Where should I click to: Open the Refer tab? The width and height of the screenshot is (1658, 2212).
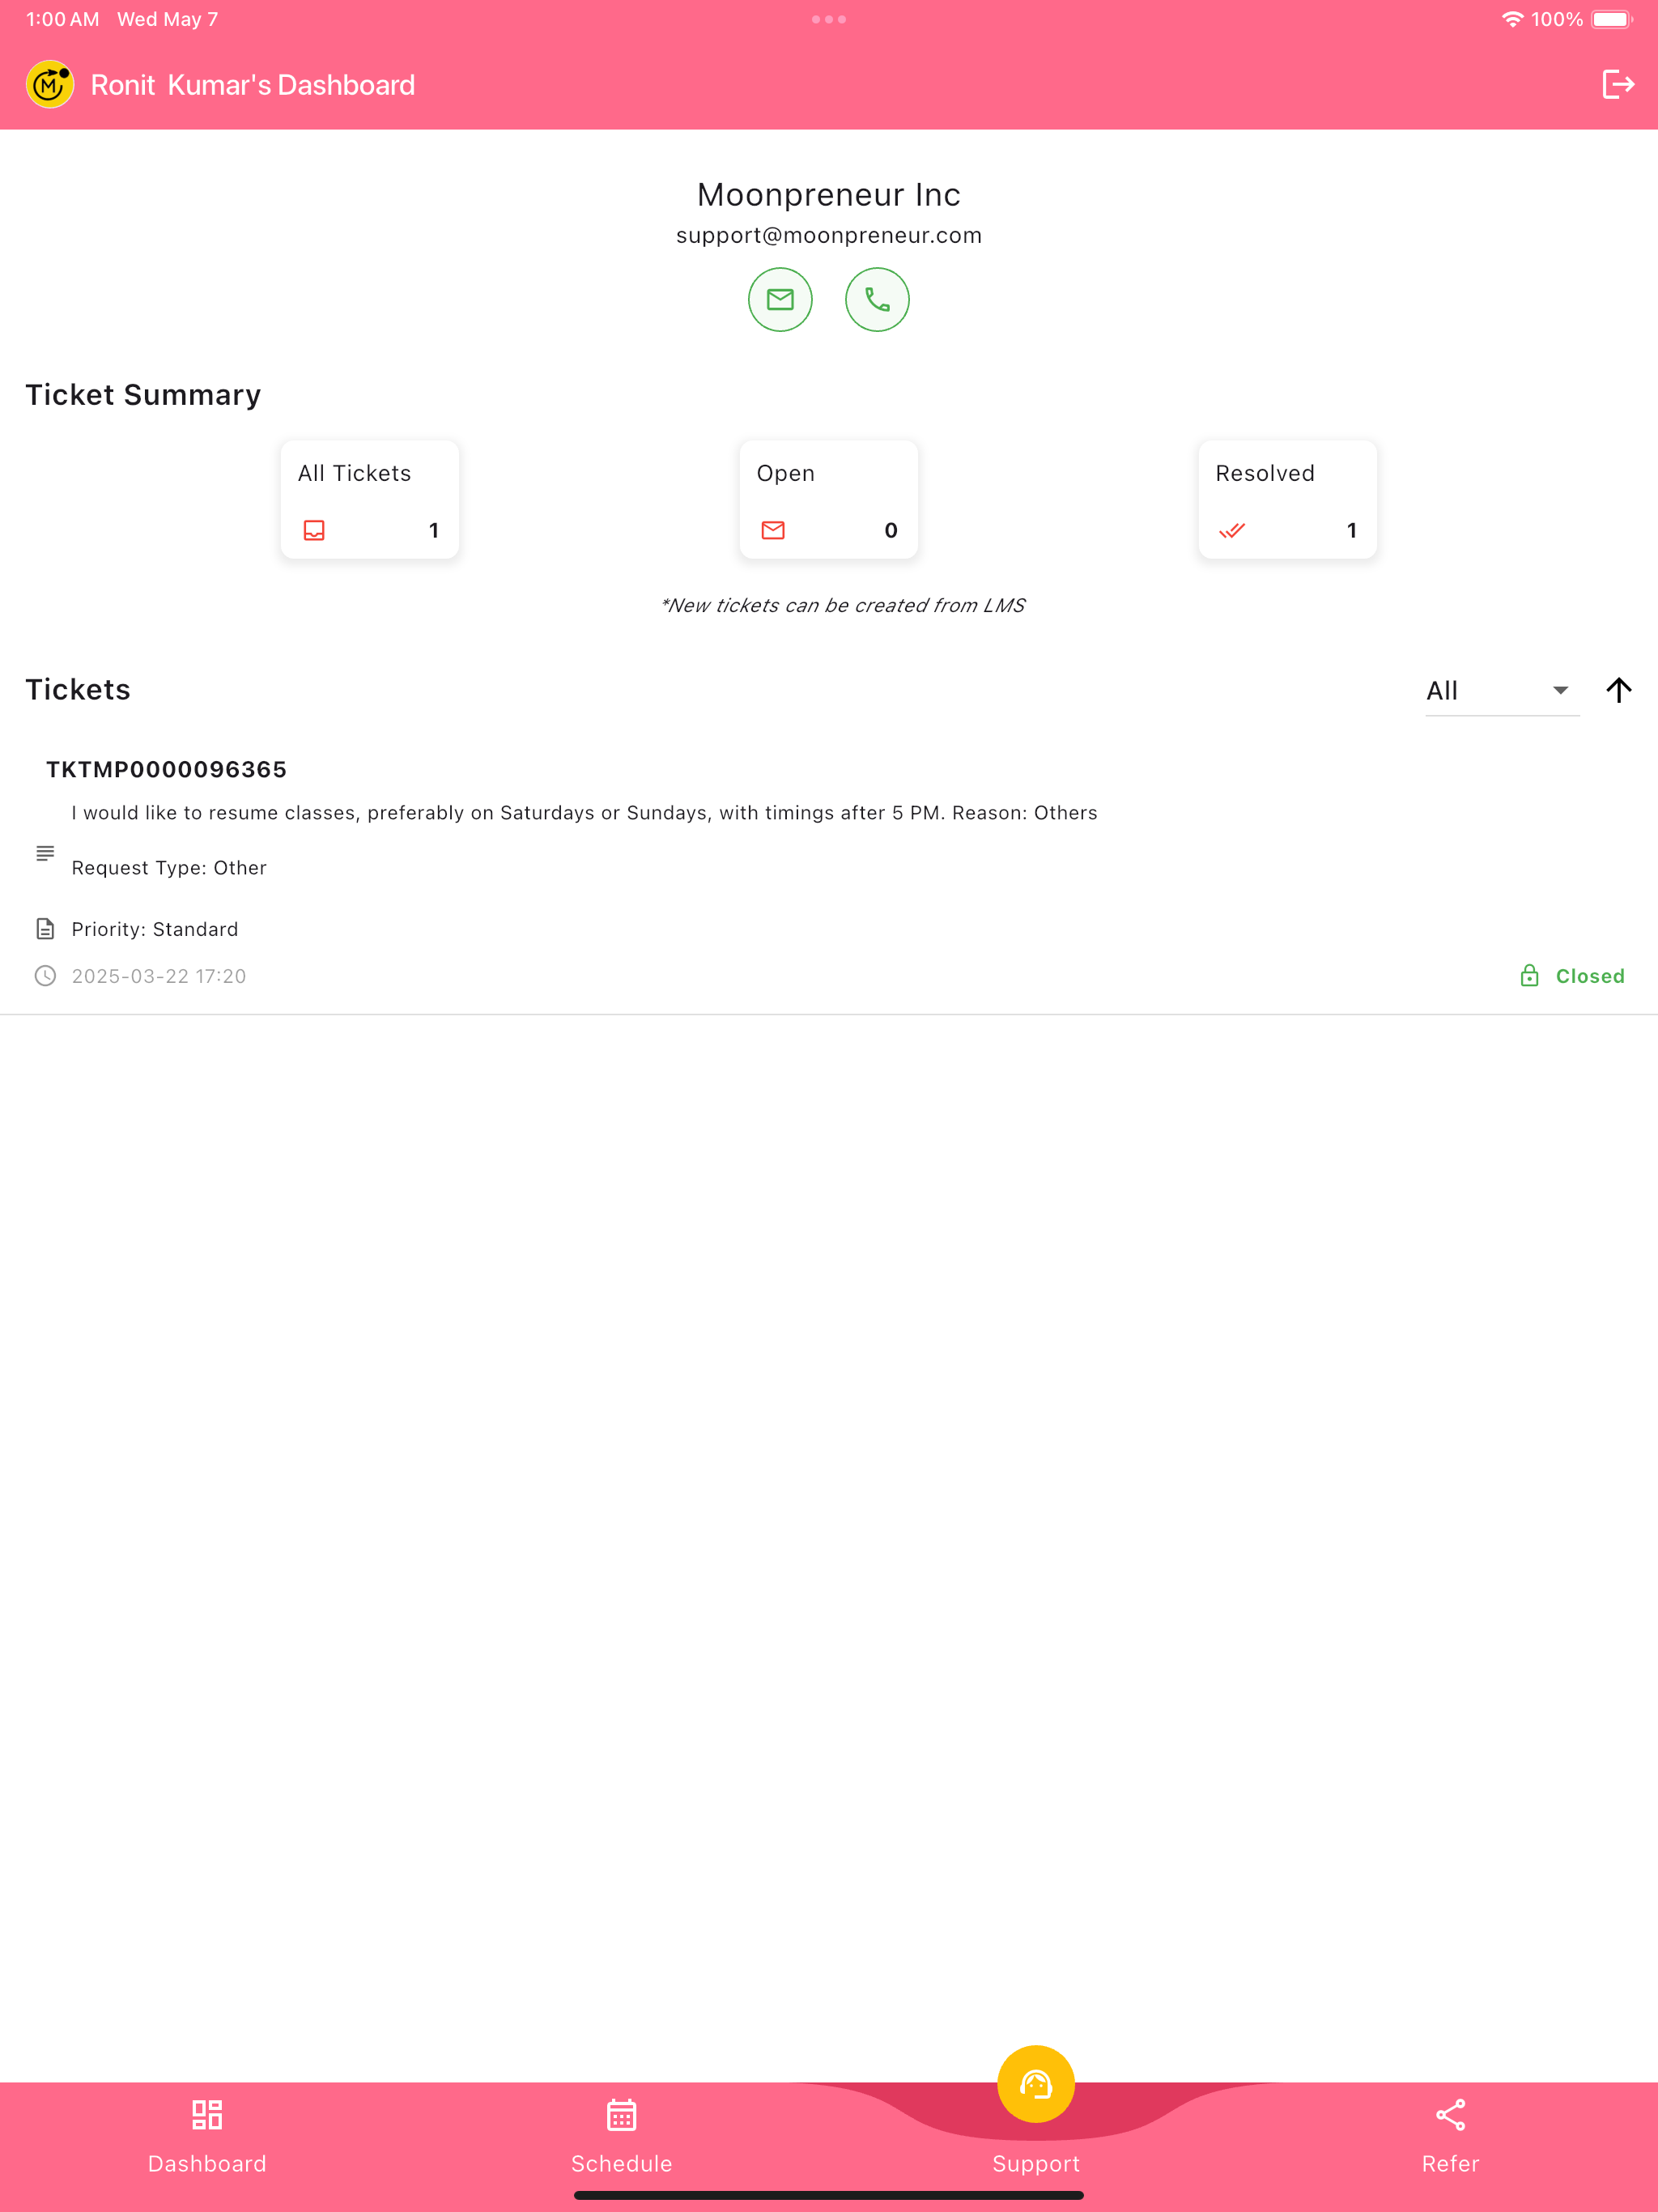coord(1450,2137)
